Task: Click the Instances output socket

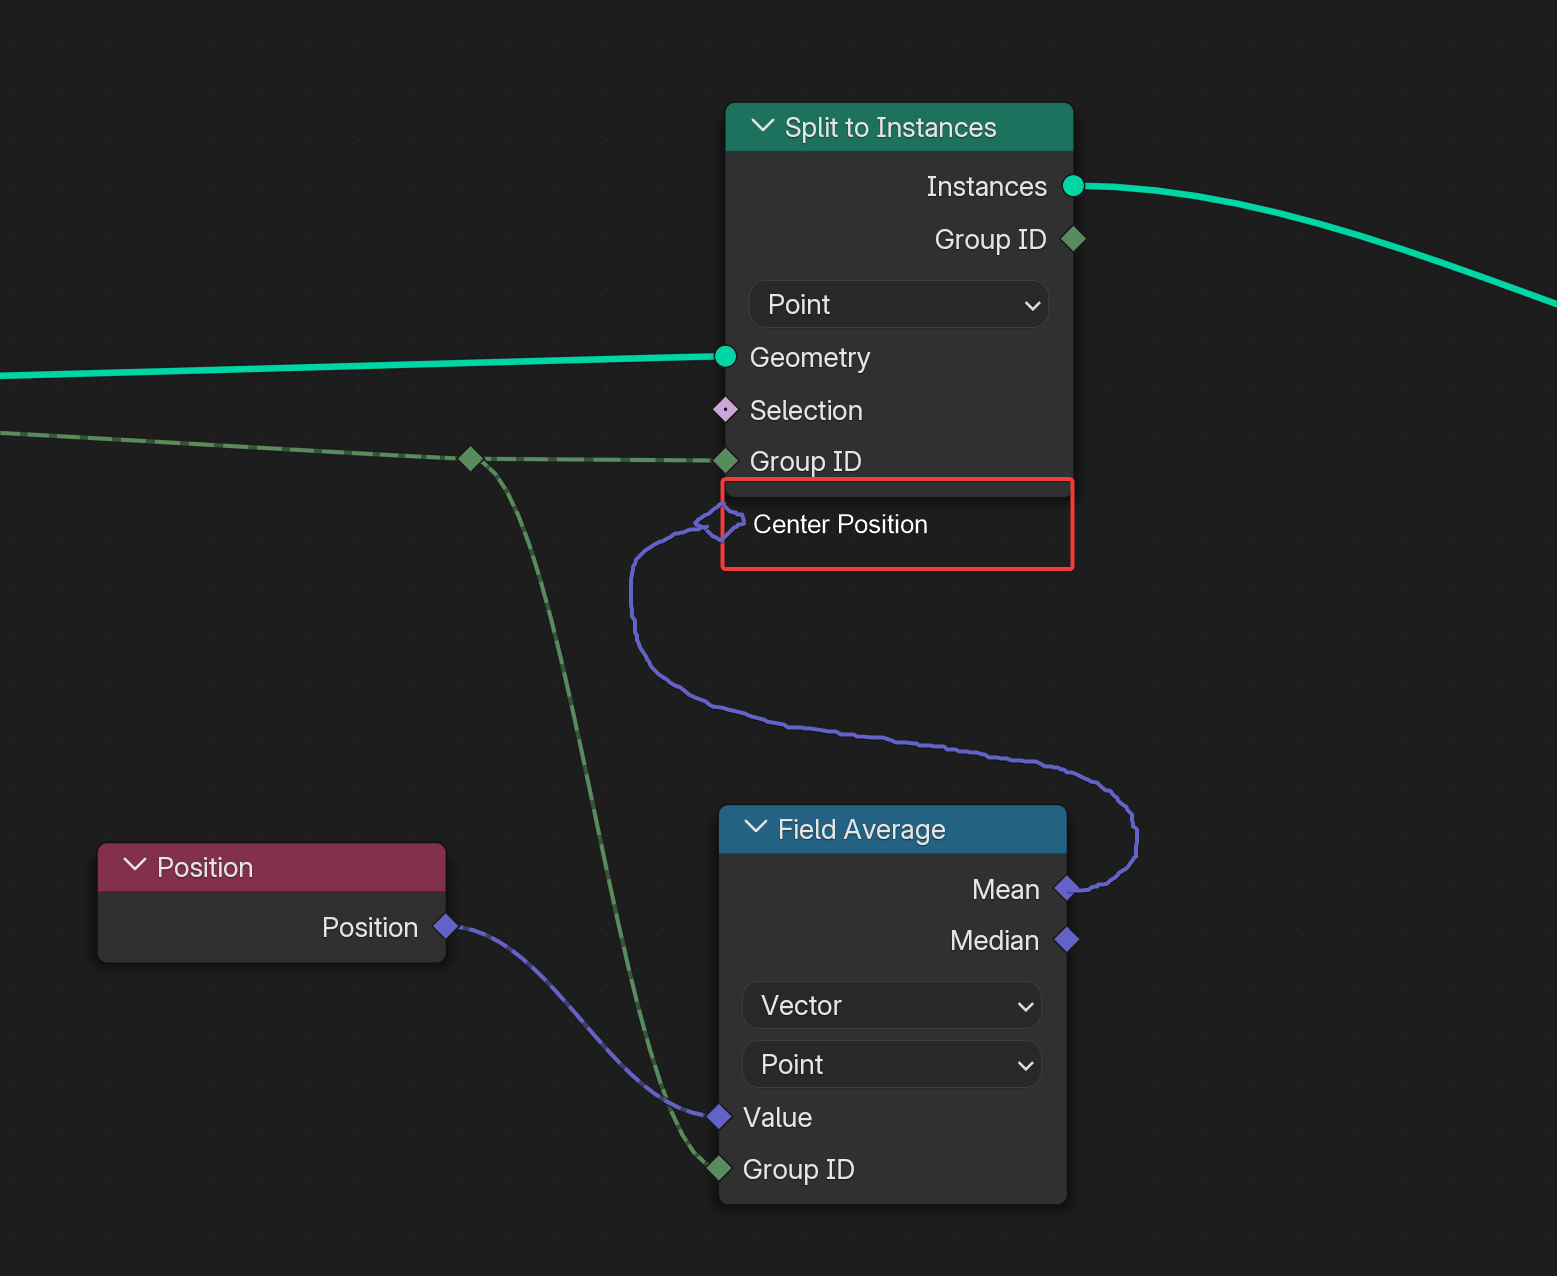Action: click(1073, 186)
